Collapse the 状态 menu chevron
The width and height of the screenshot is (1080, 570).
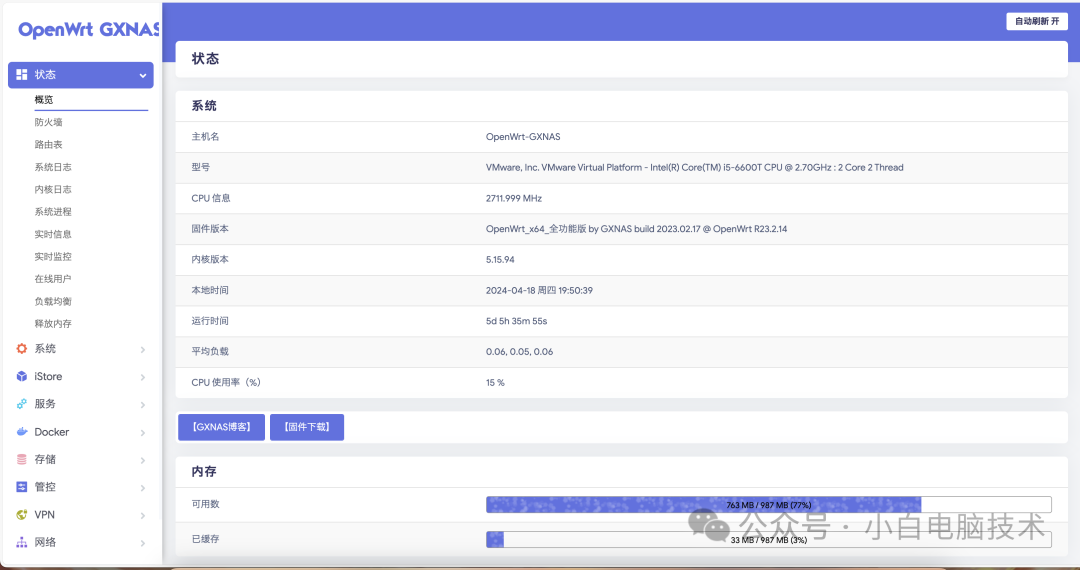pyautogui.click(x=143, y=75)
